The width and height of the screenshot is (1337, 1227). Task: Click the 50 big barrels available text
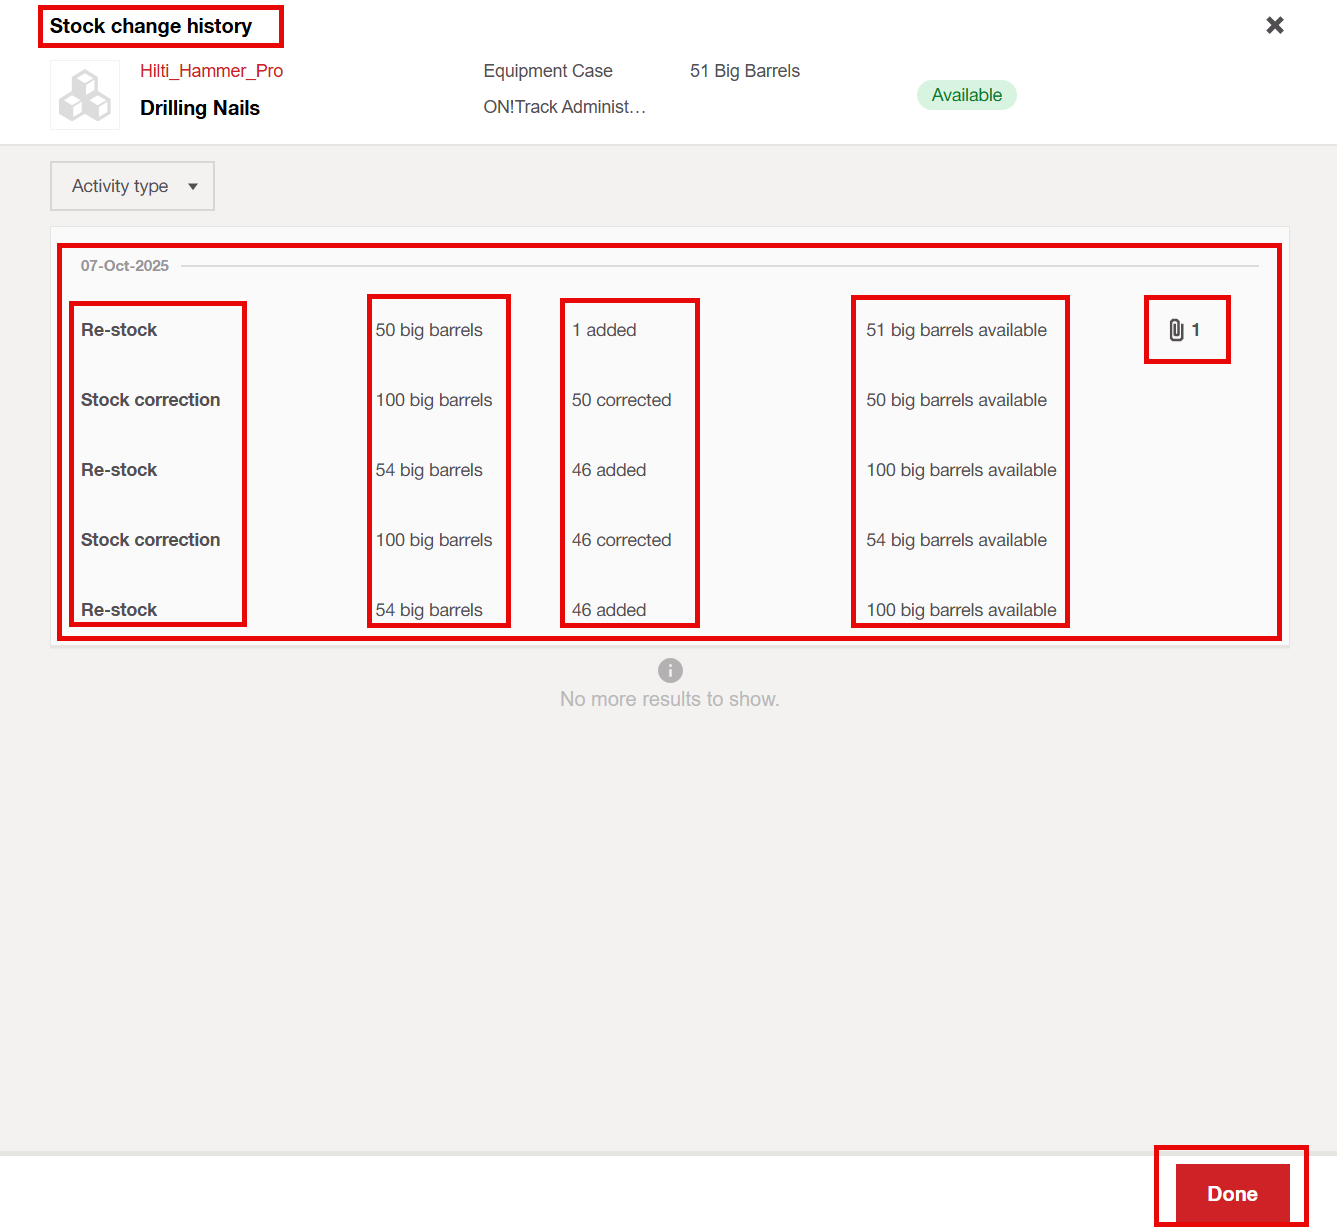tap(956, 400)
